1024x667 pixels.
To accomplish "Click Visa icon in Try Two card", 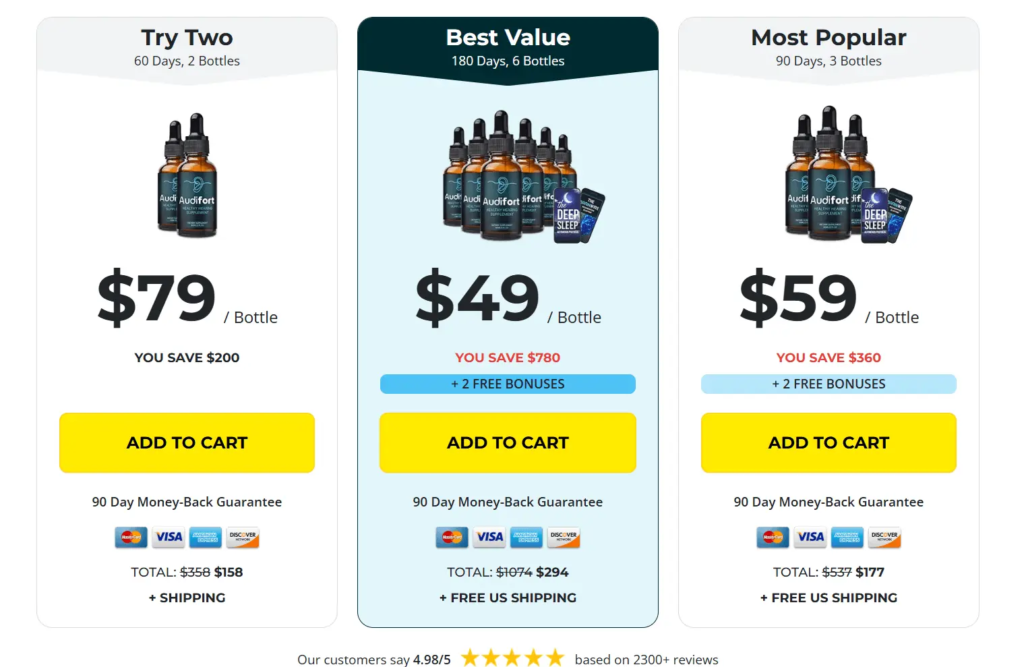I will point(168,537).
